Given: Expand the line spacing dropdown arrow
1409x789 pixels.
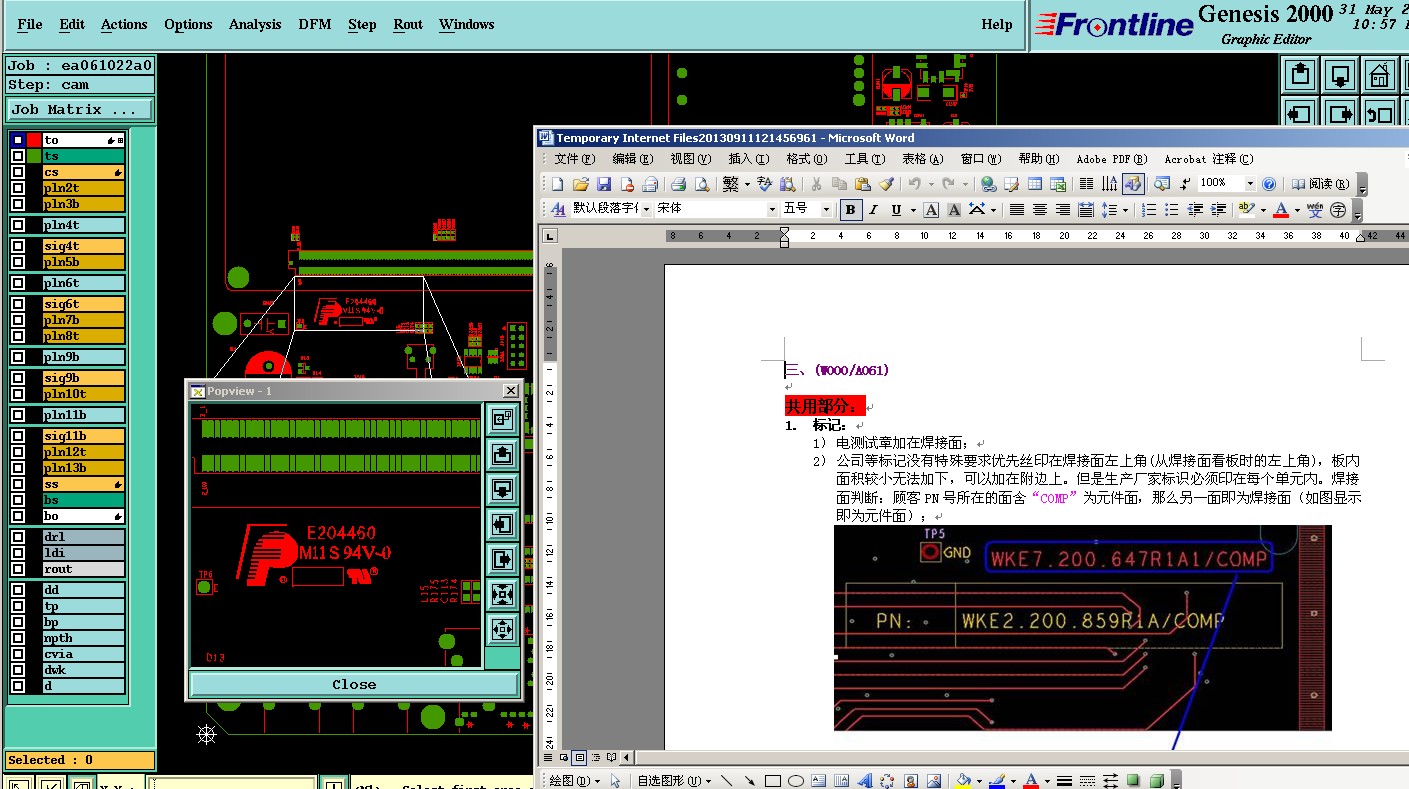Looking at the screenshot, I should click(1125, 210).
